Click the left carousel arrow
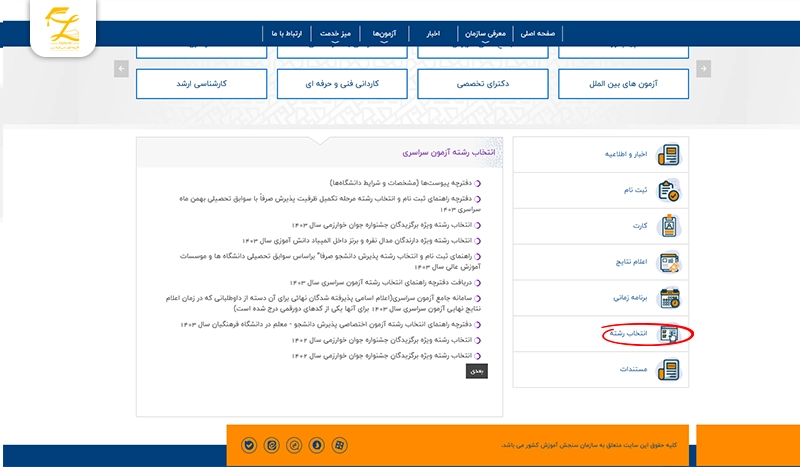Viewport: 800px width, 467px height. [x=121, y=68]
